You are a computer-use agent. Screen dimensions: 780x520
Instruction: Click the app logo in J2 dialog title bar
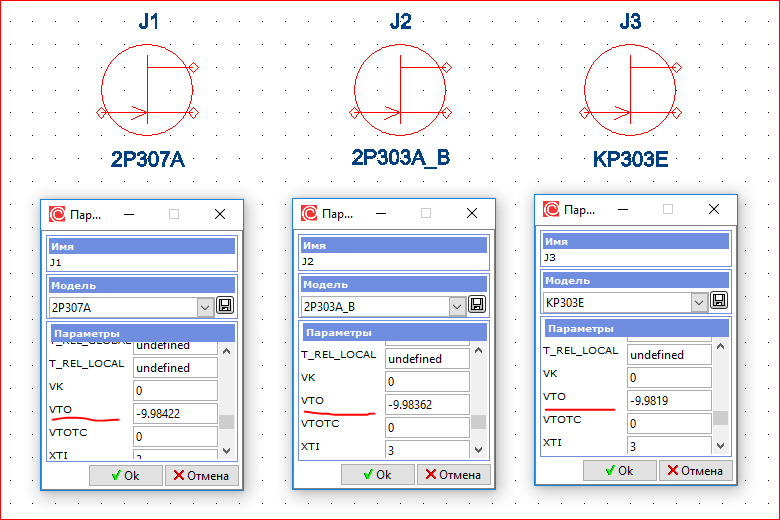click(309, 213)
